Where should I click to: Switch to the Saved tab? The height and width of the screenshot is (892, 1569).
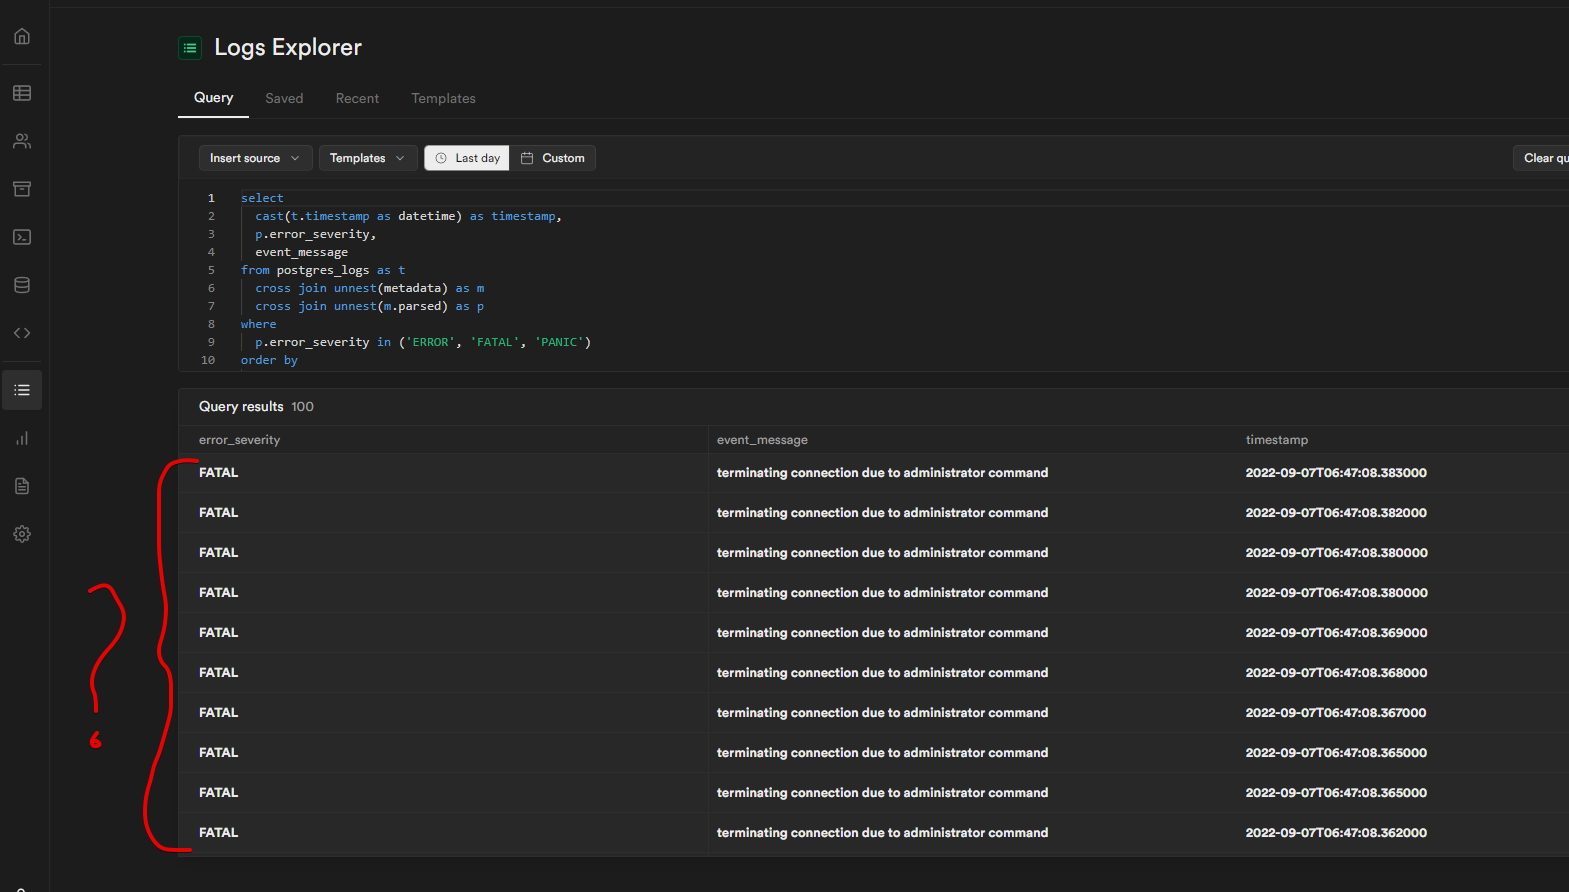click(284, 98)
